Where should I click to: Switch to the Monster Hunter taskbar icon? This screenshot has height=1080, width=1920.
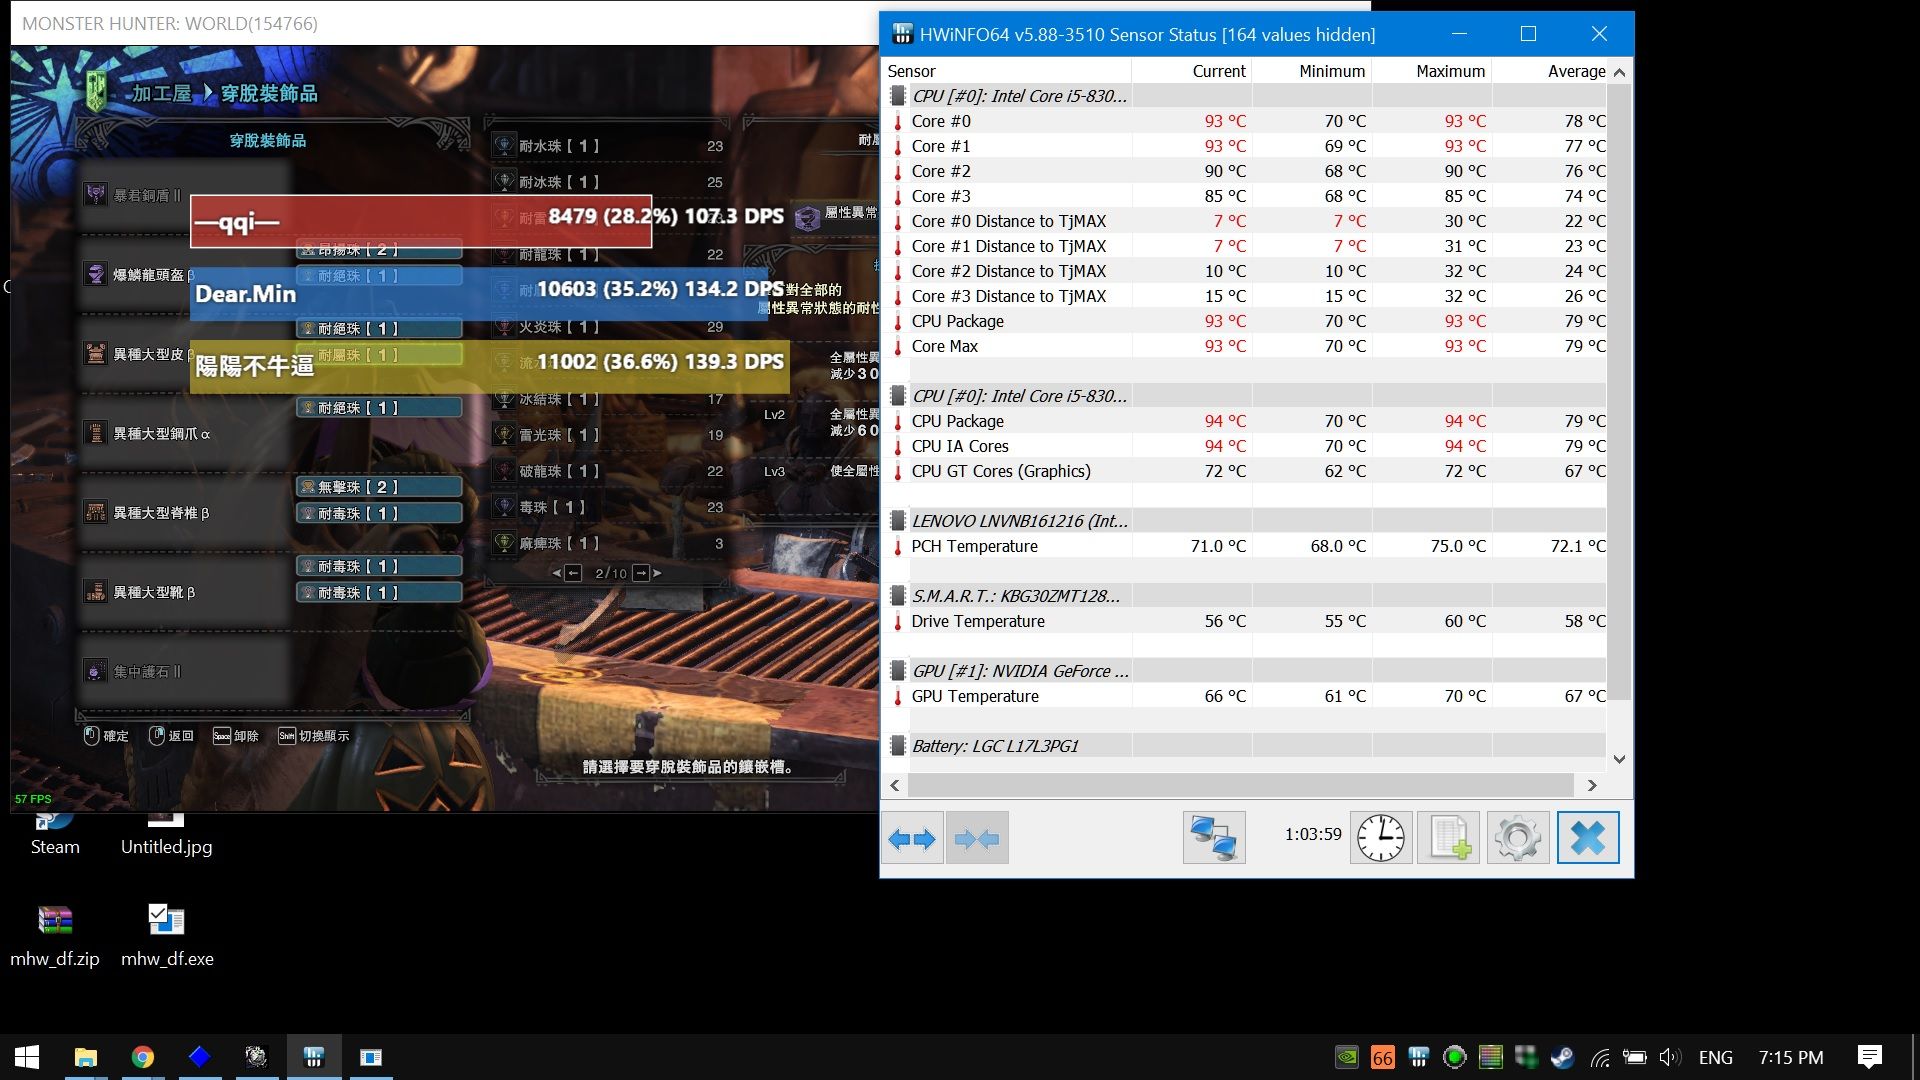[x=257, y=1057]
